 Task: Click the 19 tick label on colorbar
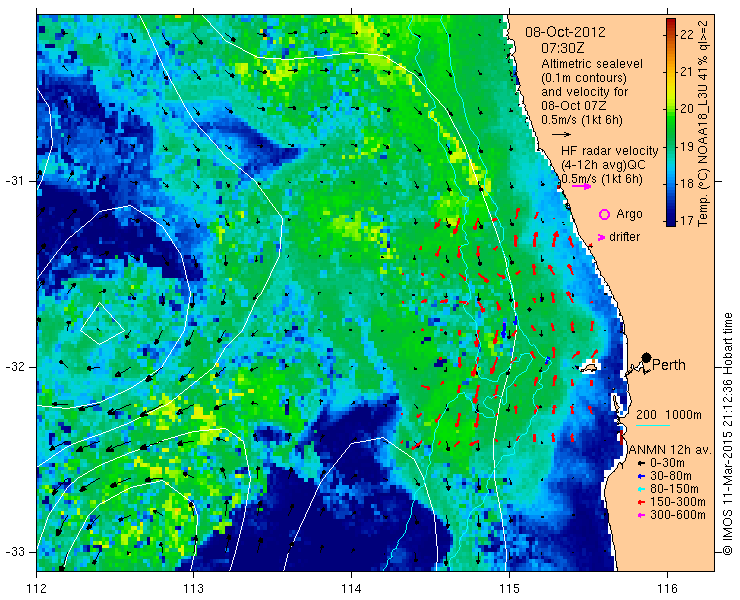(687, 146)
